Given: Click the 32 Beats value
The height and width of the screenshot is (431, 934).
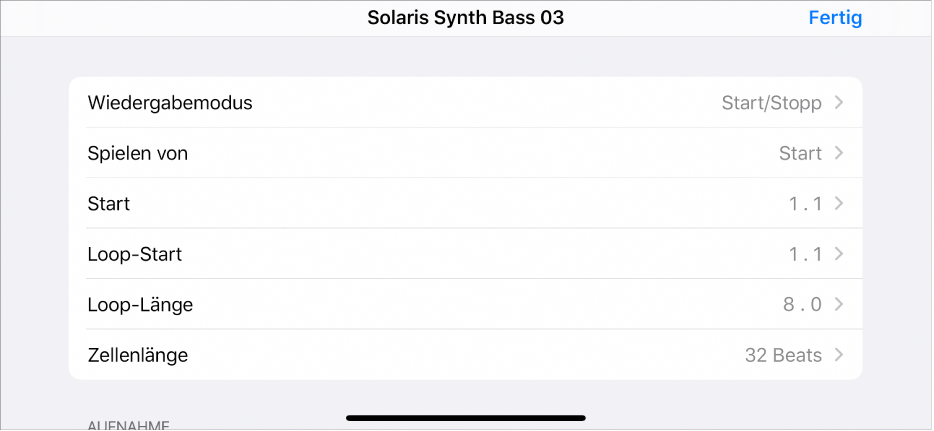Looking at the screenshot, I should [x=783, y=355].
